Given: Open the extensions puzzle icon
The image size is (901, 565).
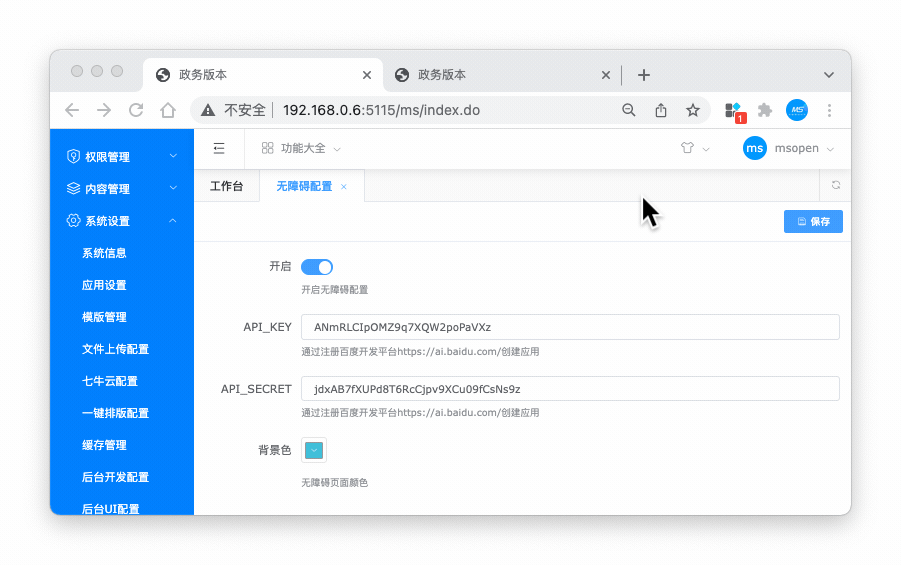Looking at the screenshot, I should pos(765,110).
